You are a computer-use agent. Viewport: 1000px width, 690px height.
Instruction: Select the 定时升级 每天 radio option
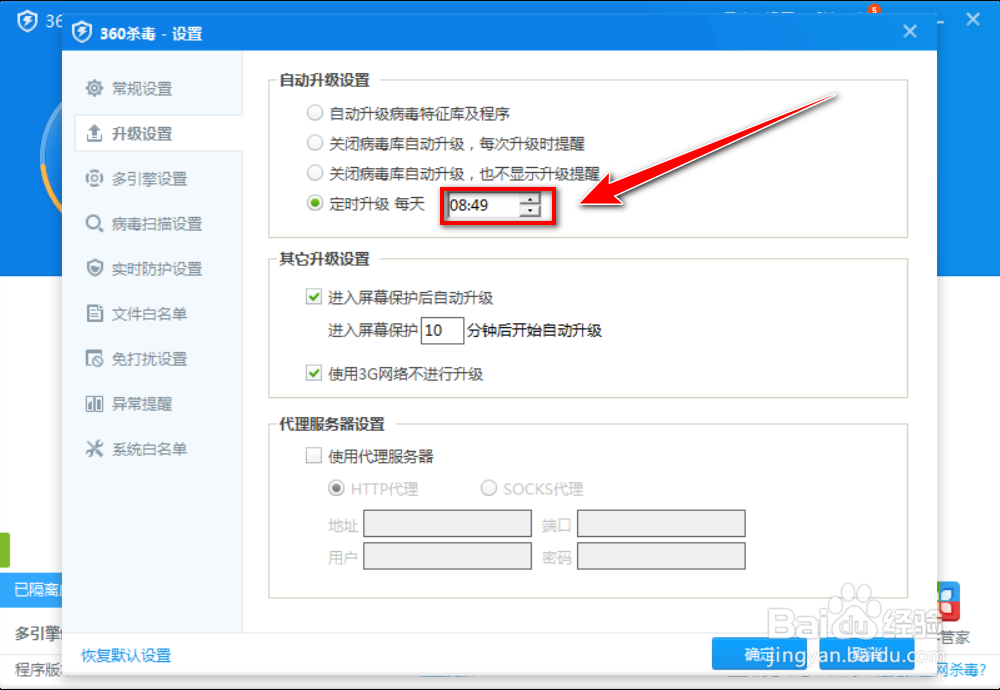[314, 203]
